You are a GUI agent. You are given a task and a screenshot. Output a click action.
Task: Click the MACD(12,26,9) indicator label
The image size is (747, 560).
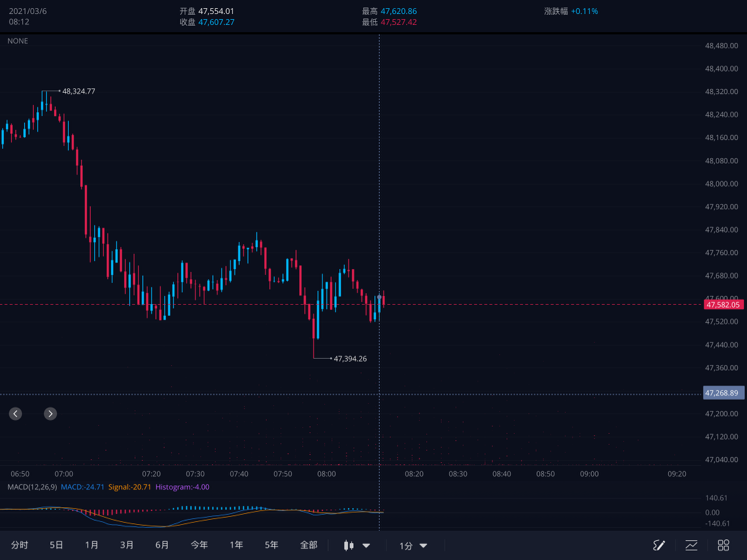[32, 487]
